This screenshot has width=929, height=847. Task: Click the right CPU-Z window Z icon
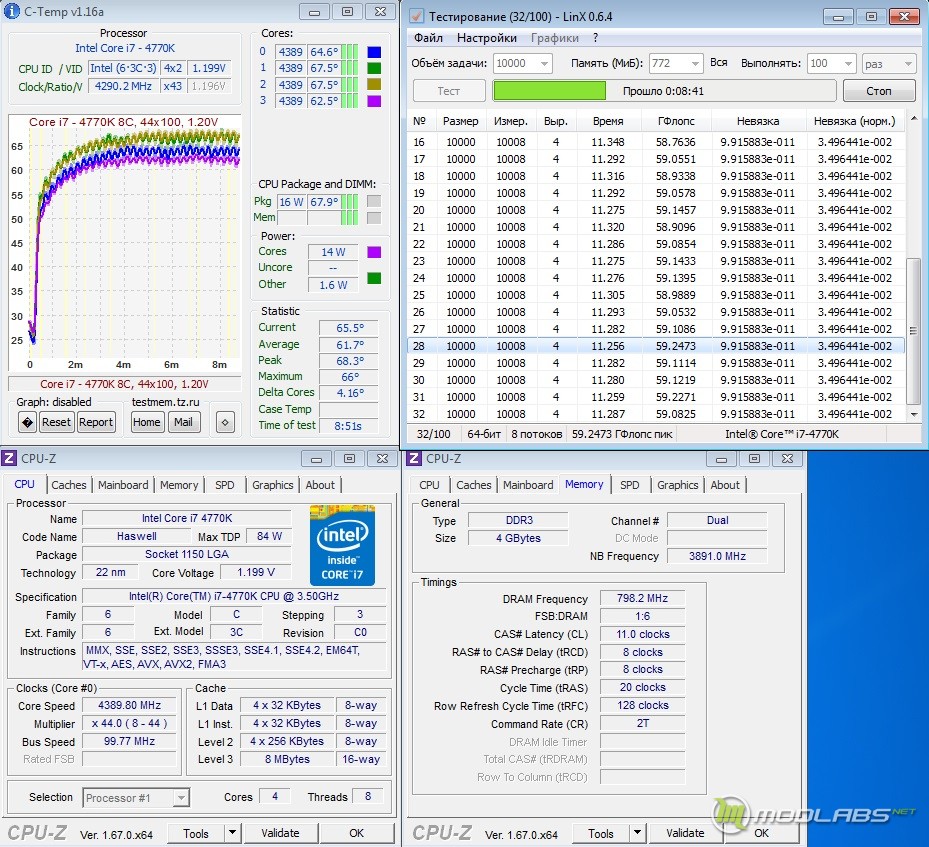414,458
